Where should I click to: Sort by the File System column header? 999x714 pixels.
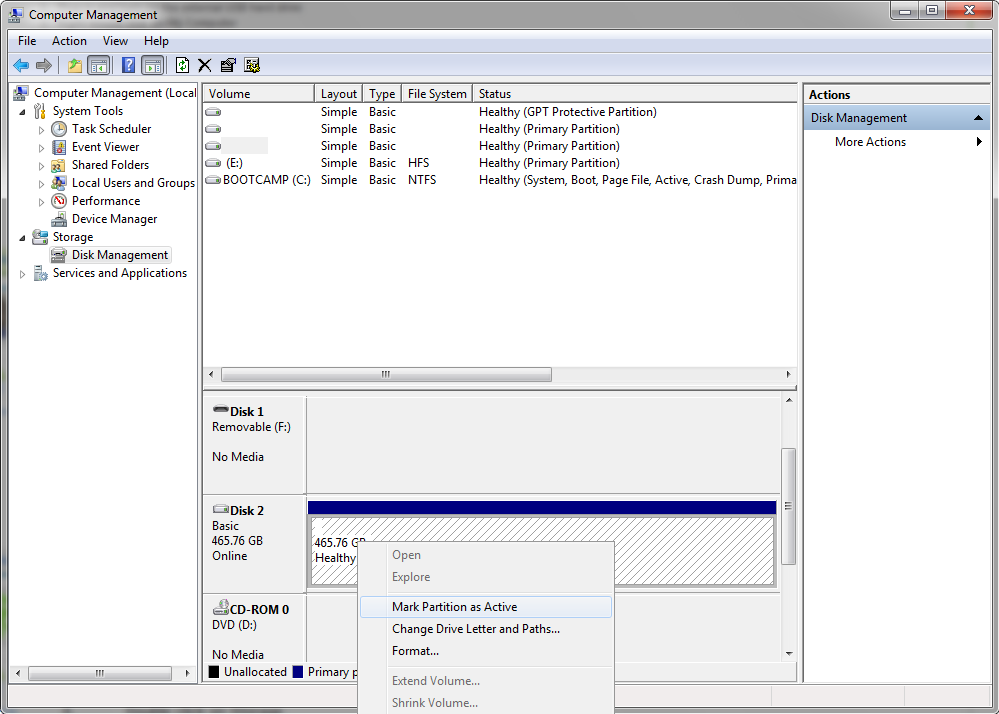pyautogui.click(x=437, y=94)
